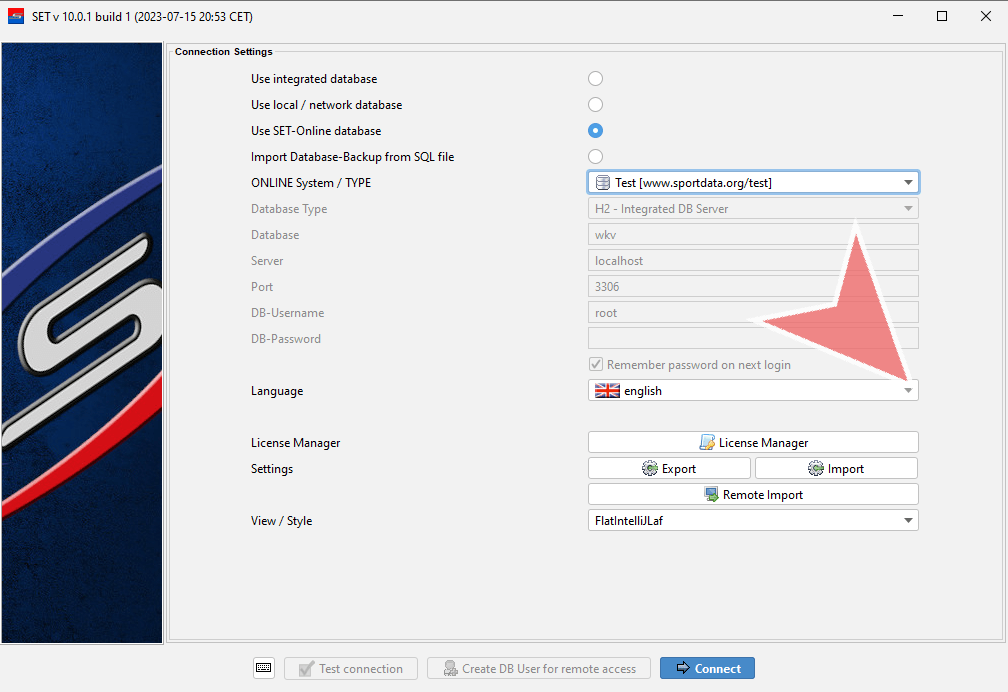Start Remote Import of settings
The height and width of the screenshot is (692, 1008).
coord(752,494)
